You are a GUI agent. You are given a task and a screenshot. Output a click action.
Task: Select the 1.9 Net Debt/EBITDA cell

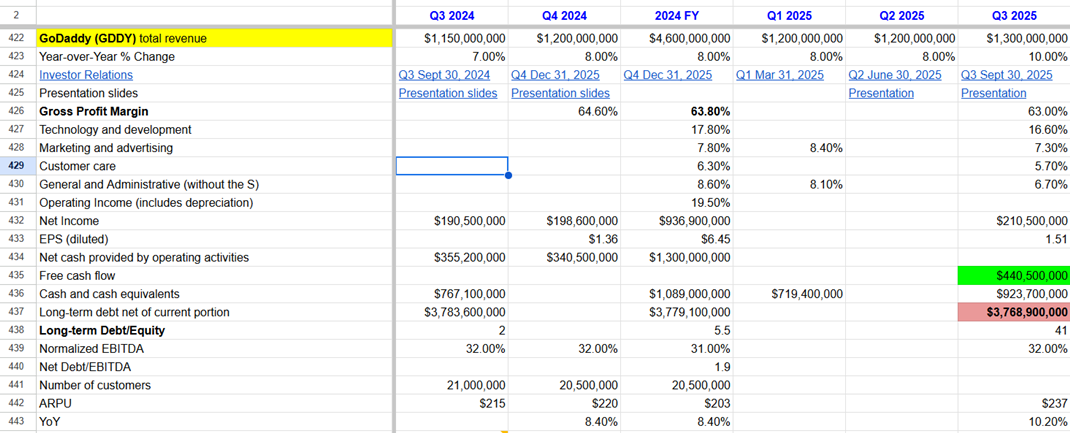click(677, 367)
